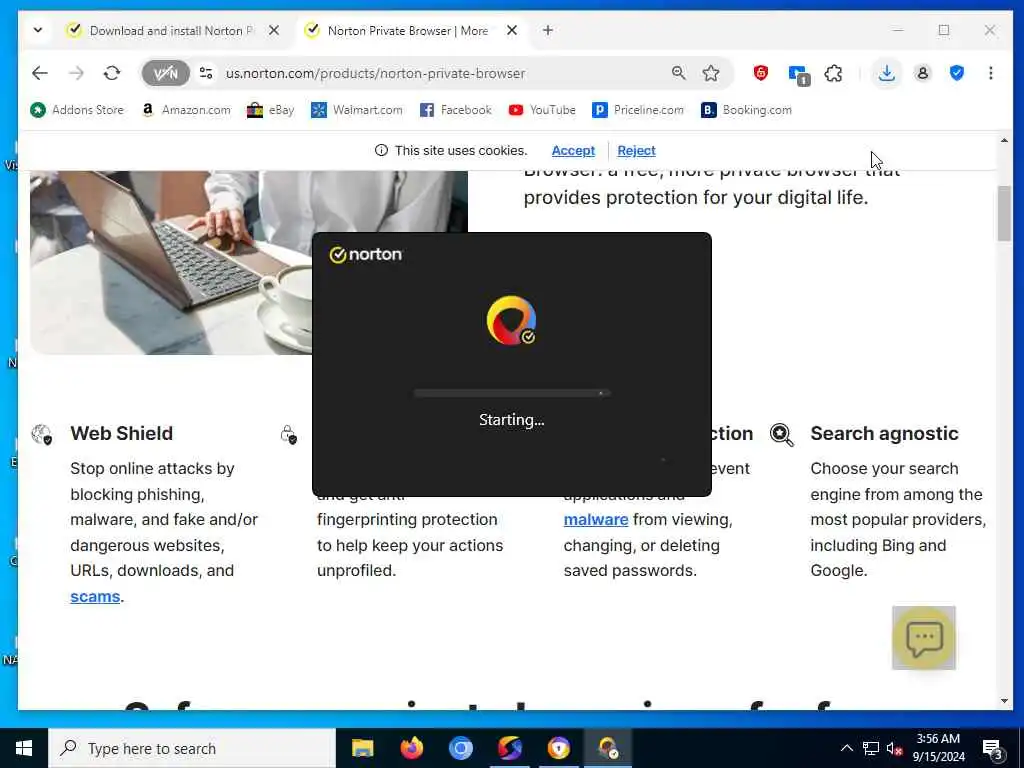Click the Search agnostic heading

point(884,434)
